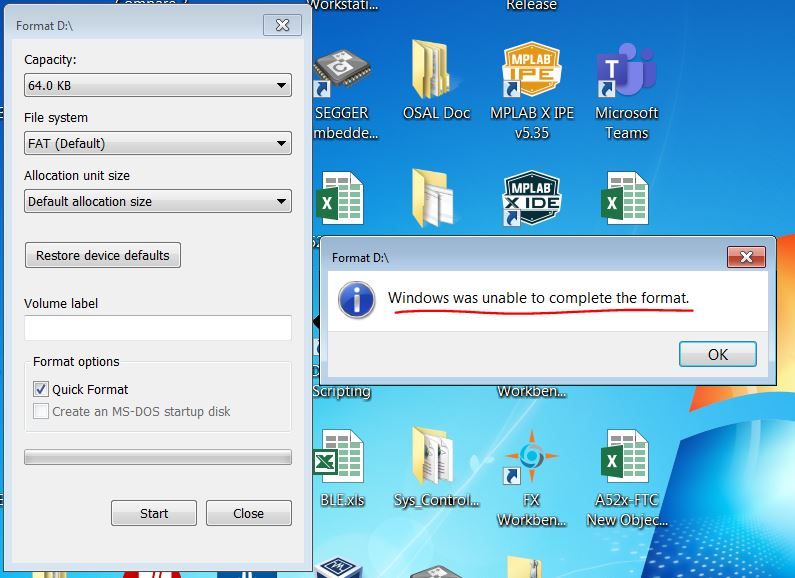Screen dimensions: 795x578
Task: Close the Format D:\ window via X
Action: tap(282, 25)
